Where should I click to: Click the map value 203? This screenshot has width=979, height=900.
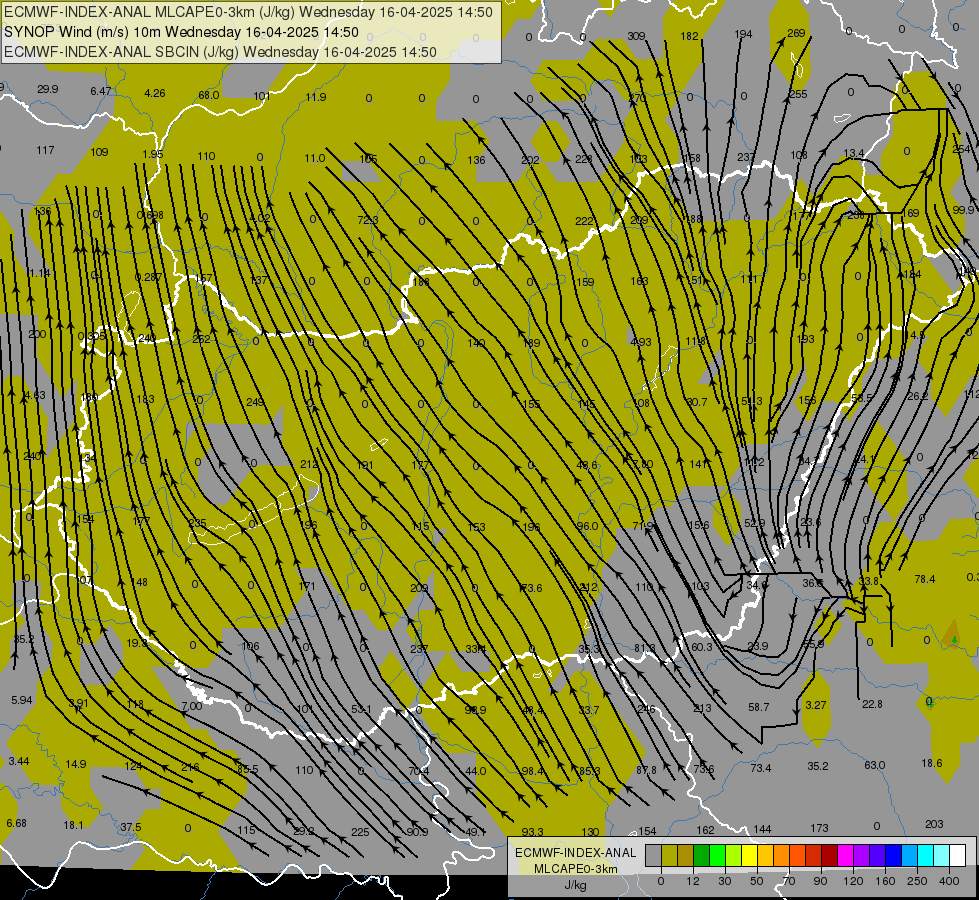pos(934,824)
